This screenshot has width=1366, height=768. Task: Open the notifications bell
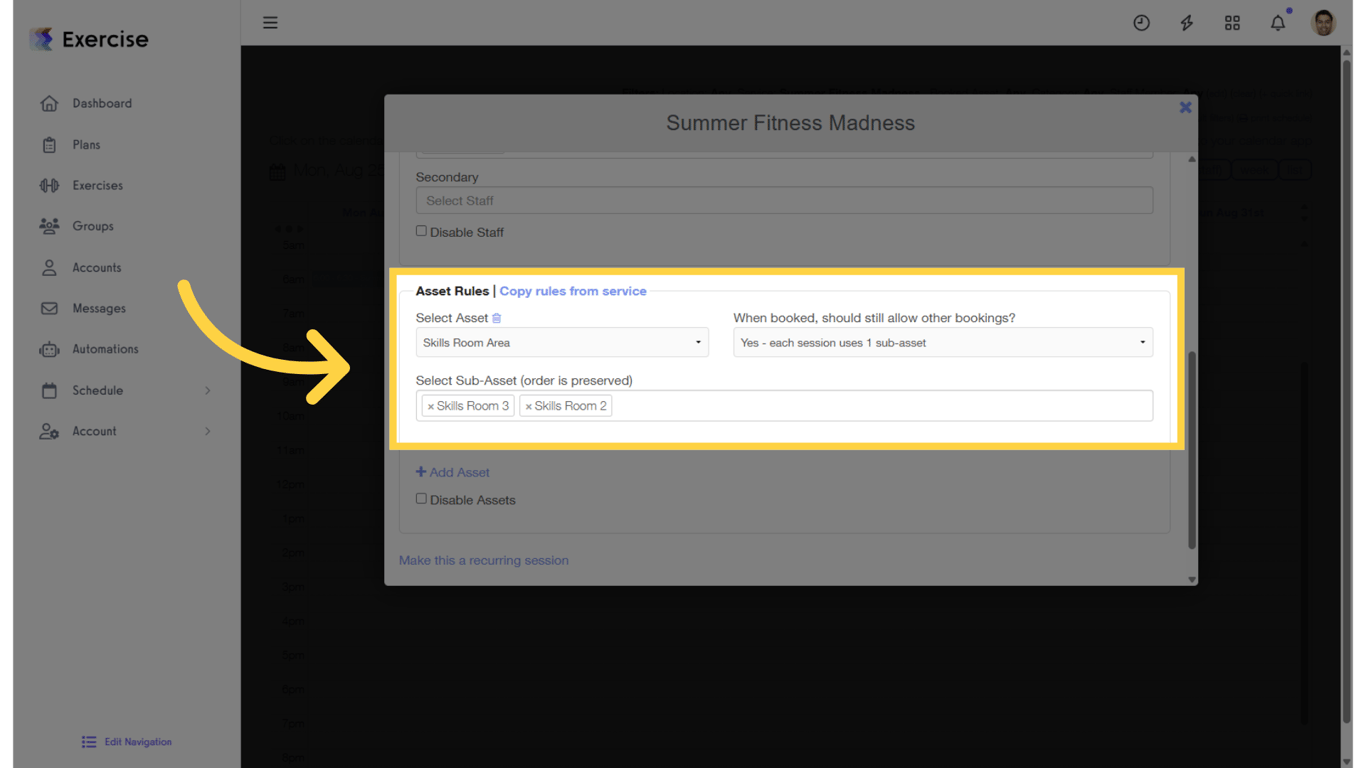point(1277,23)
